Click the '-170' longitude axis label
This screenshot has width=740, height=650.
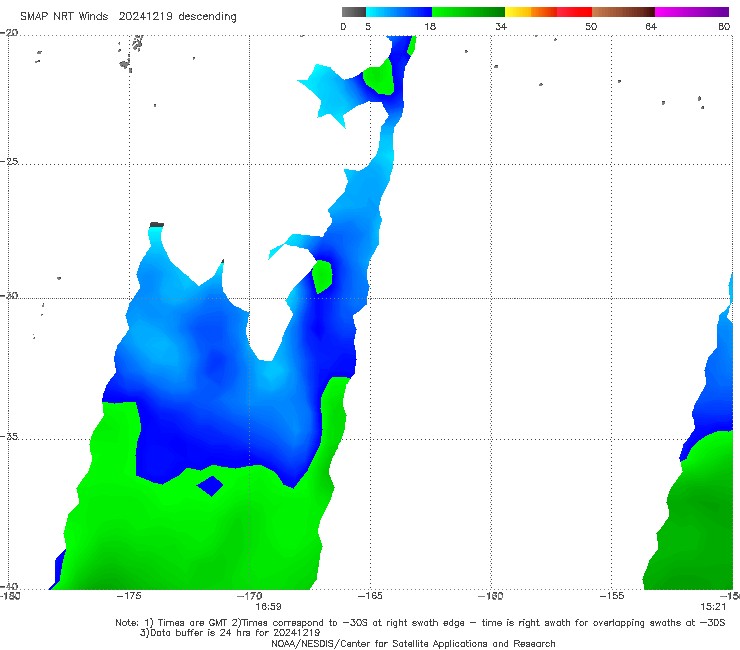[x=249, y=596]
